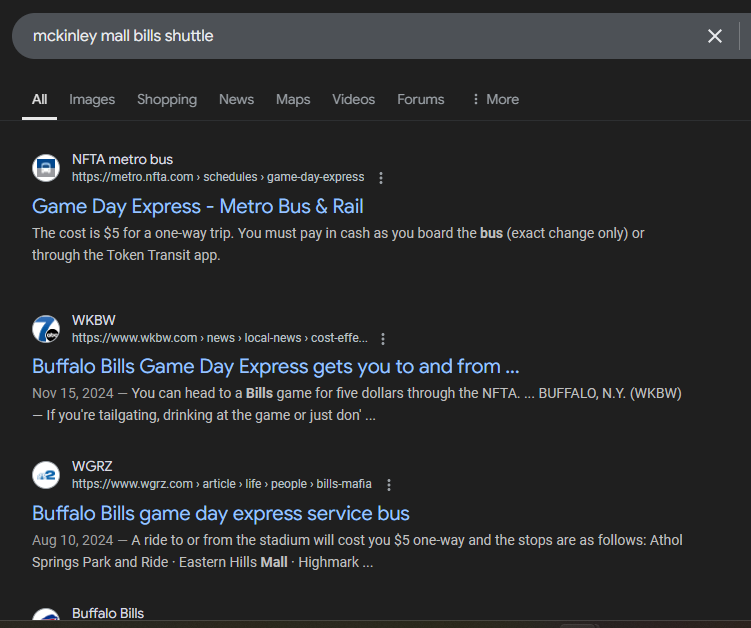
Task: Click the wkbw.com local-news URL breadcrumb
Action: pos(220,338)
